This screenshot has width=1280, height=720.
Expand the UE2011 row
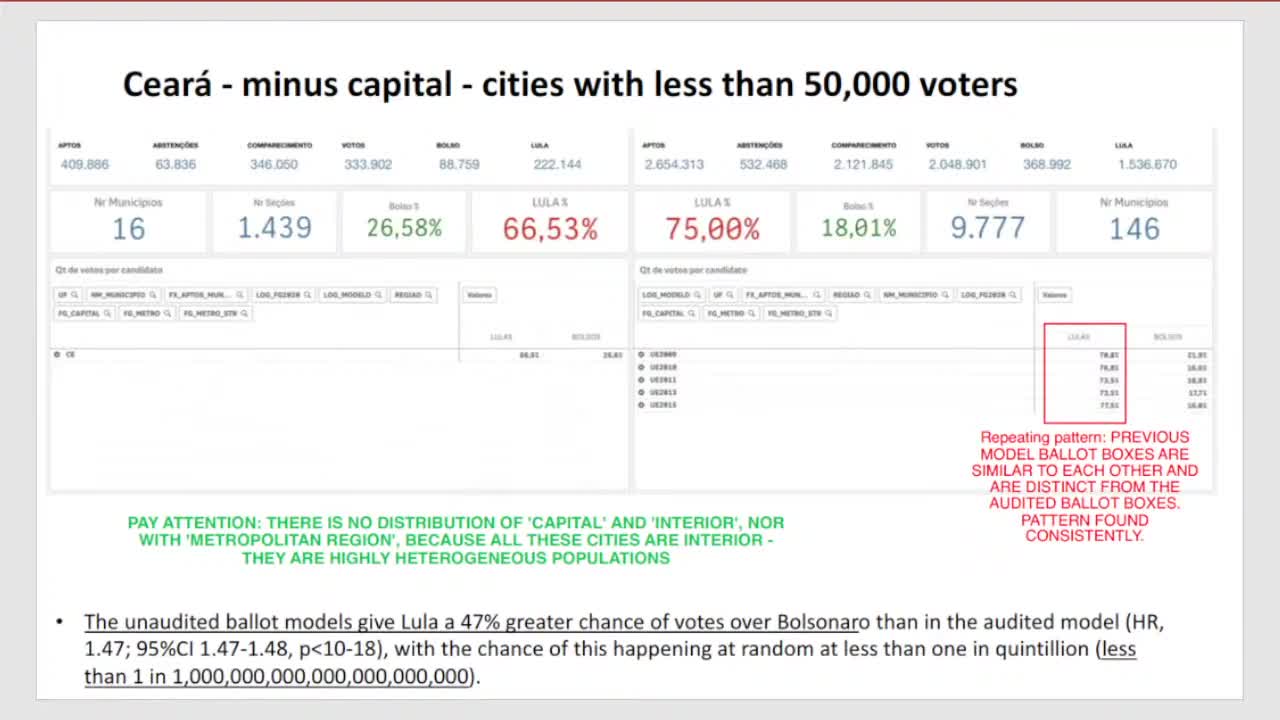(x=641, y=380)
